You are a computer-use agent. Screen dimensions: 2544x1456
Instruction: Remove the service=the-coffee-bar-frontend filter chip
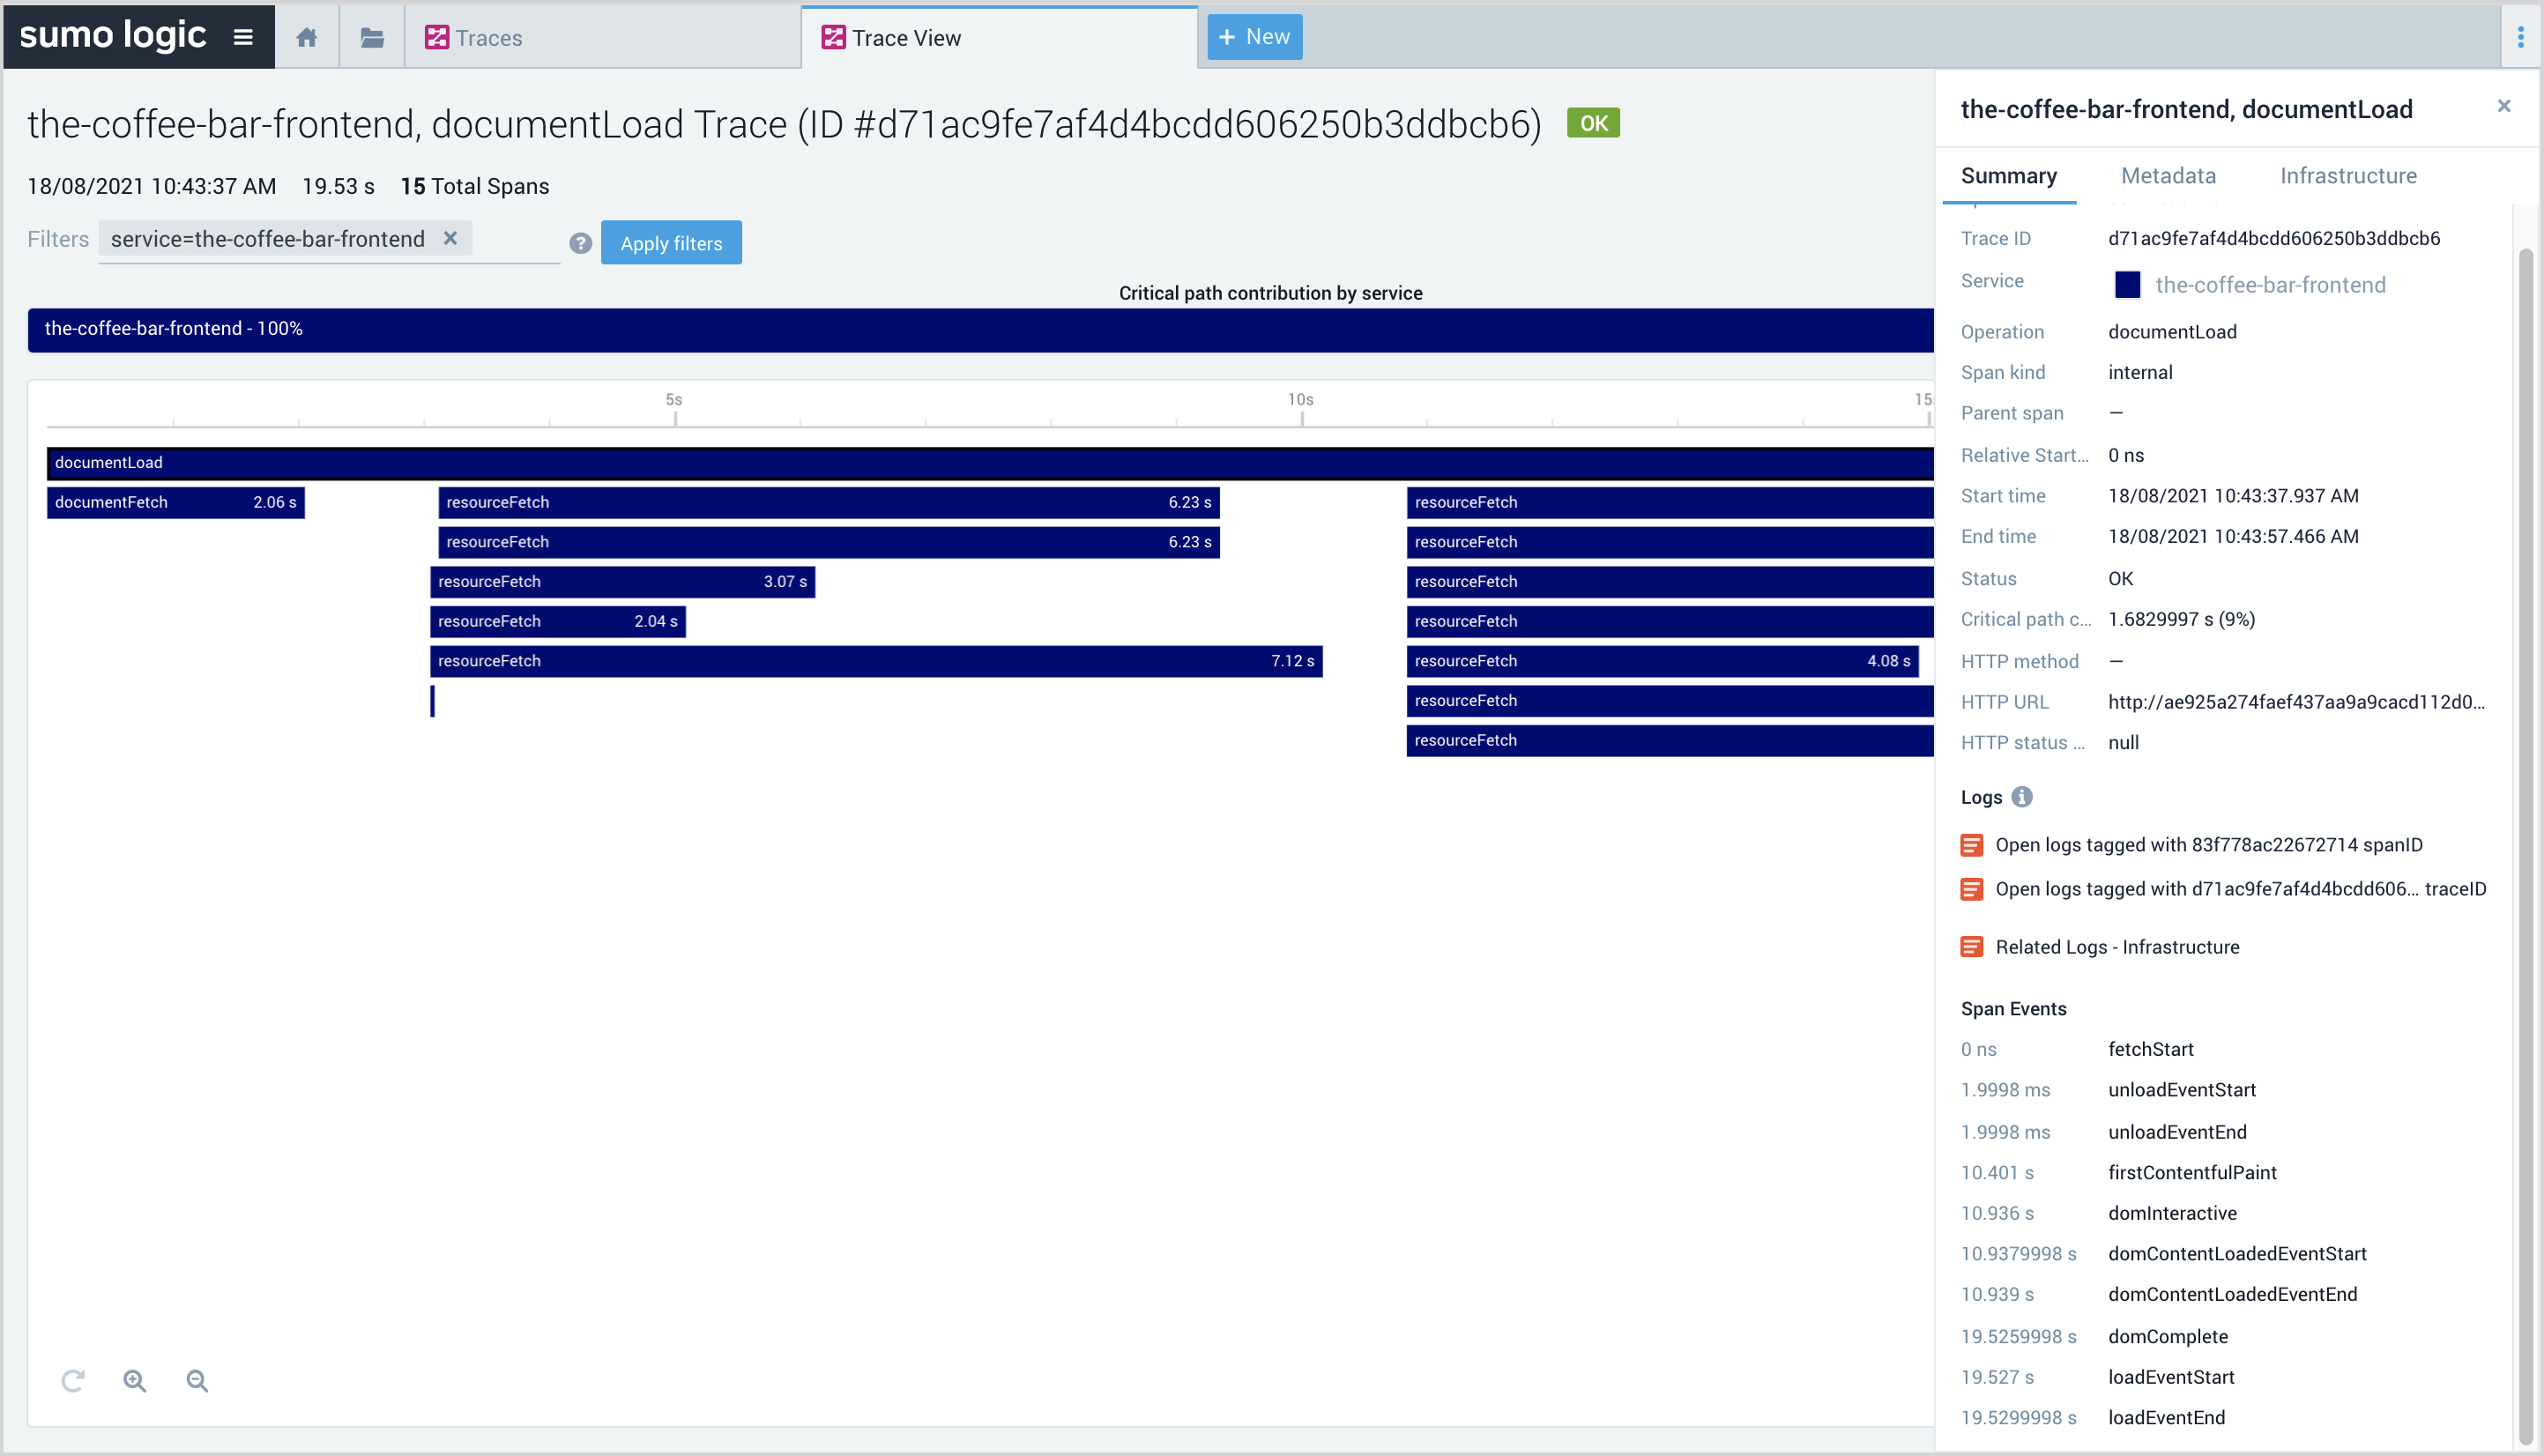450,238
